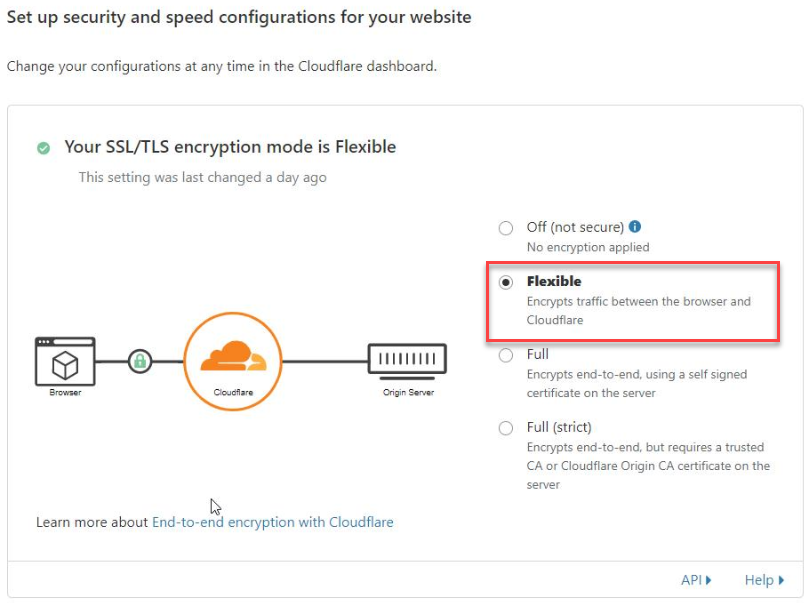Screen dimensions: 812x603
Task: Expand the API section arrow
Action: click(x=708, y=580)
